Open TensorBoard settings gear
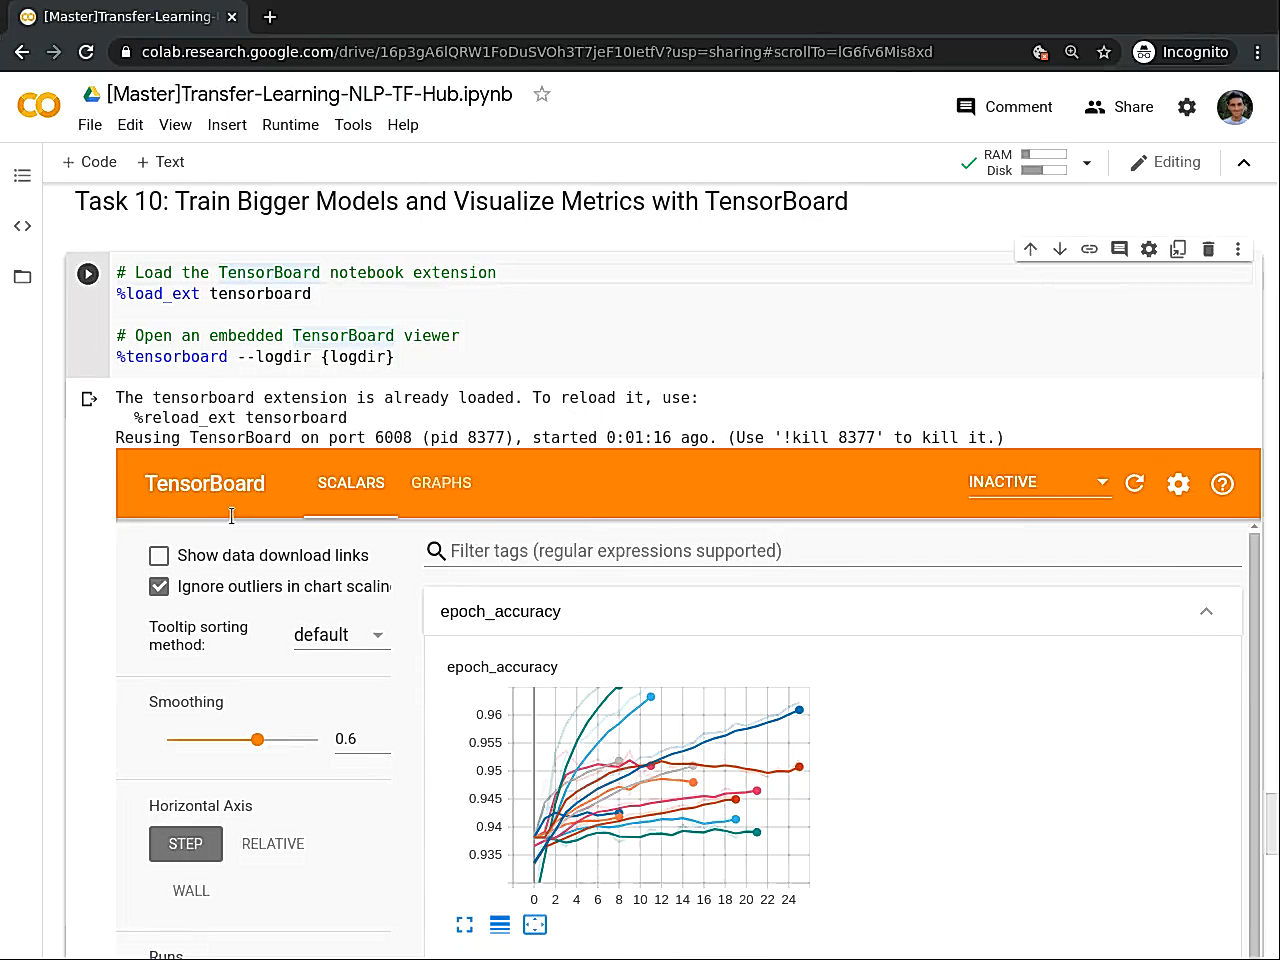 point(1178,484)
